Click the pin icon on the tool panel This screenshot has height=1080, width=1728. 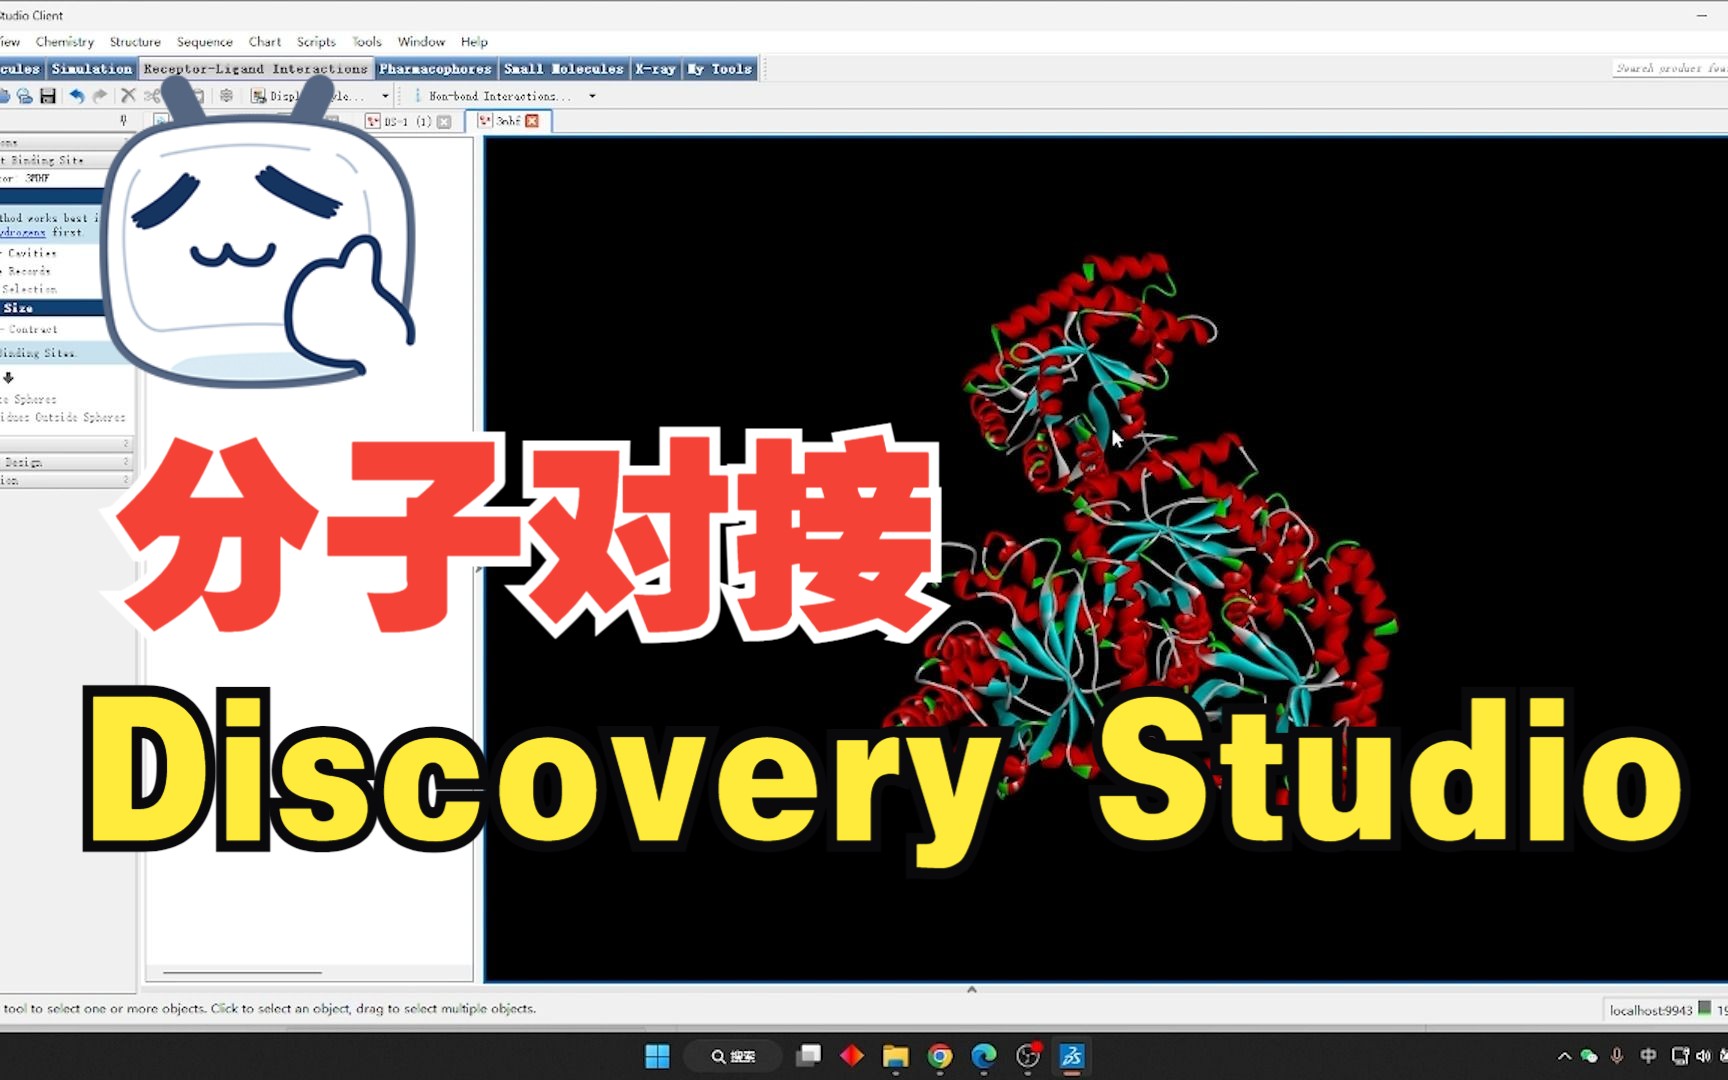click(124, 119)
